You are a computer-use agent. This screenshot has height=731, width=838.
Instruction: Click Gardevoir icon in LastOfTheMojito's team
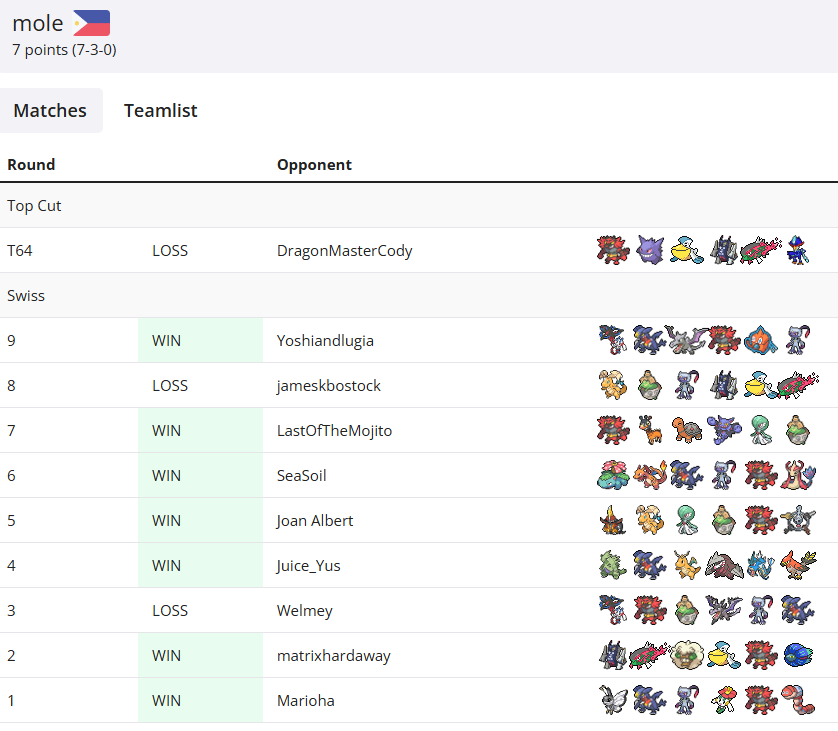(761, 430)
